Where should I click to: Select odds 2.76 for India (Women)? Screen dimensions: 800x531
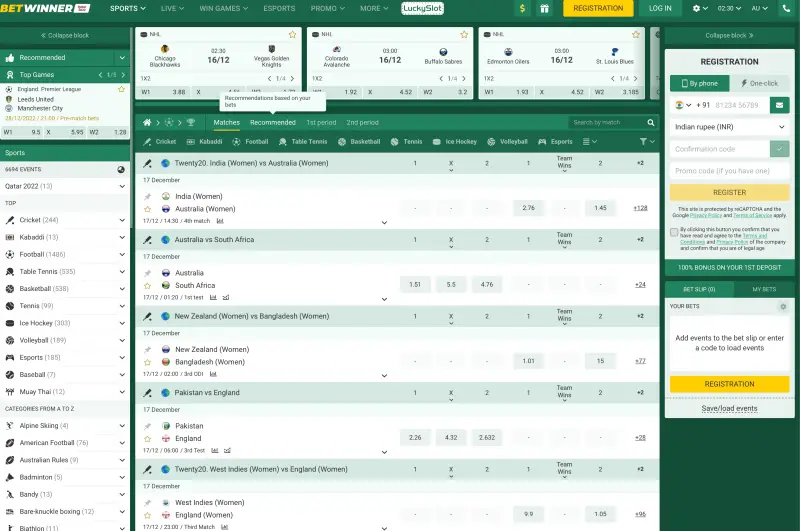pos(528,208)
